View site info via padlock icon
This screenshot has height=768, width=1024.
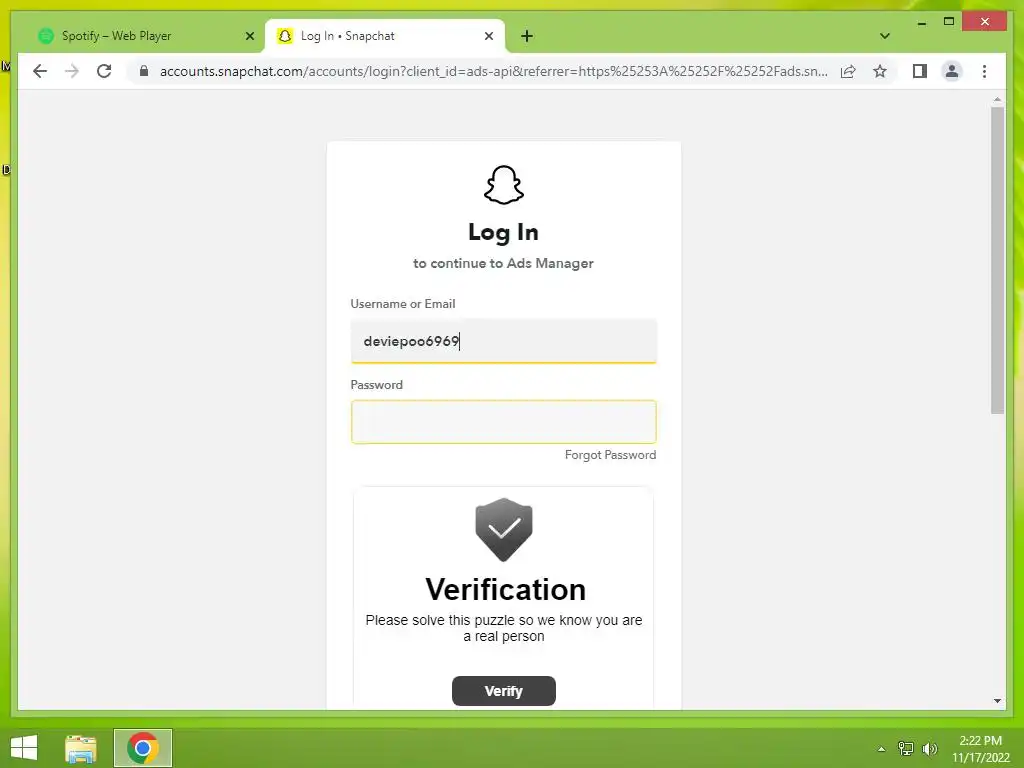click(144, 71)
